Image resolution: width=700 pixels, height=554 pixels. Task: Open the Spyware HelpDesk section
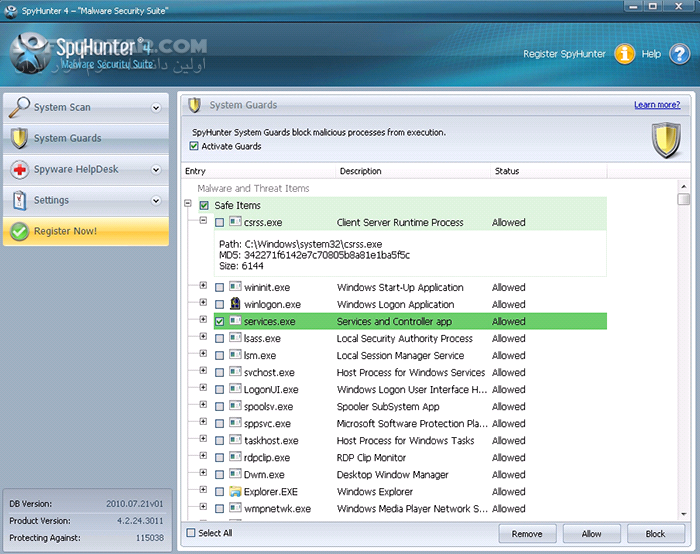pos(86,170)
